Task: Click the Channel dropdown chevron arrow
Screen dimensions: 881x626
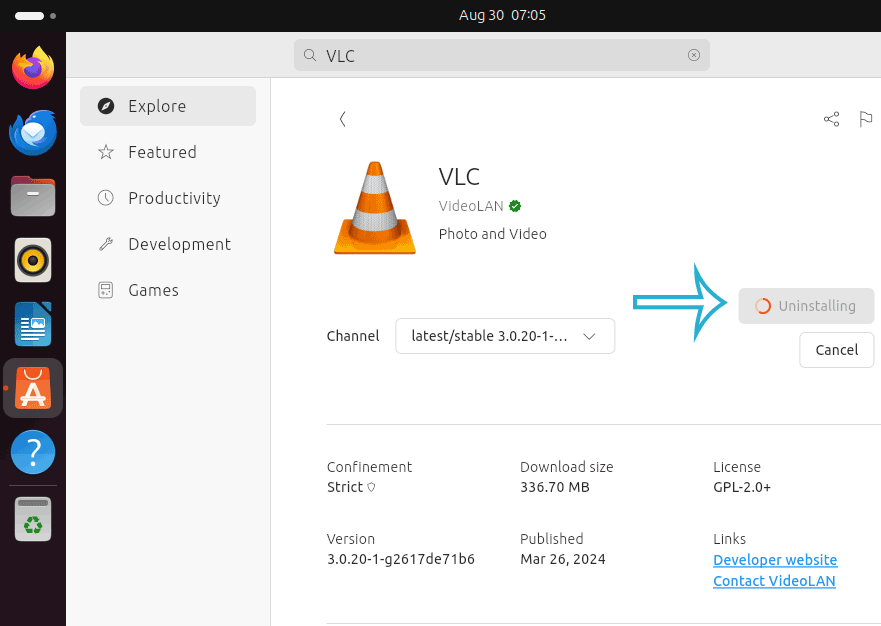Action: (x=589, y=337)
